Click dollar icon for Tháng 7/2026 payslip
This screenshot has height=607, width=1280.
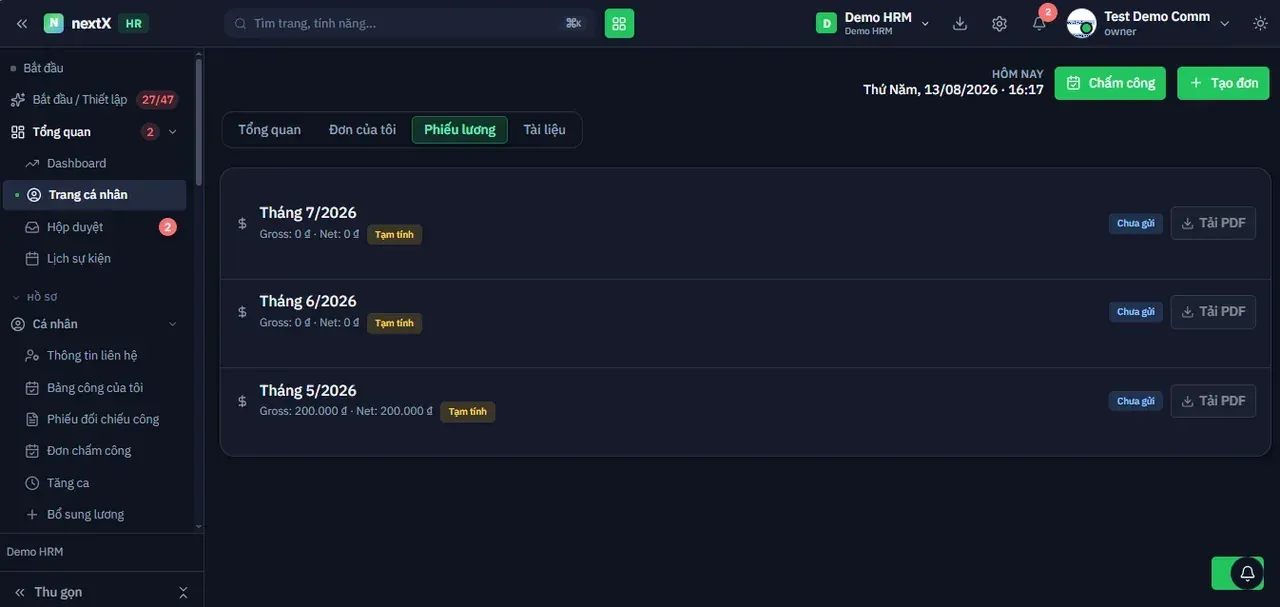(x=242, y=223)
